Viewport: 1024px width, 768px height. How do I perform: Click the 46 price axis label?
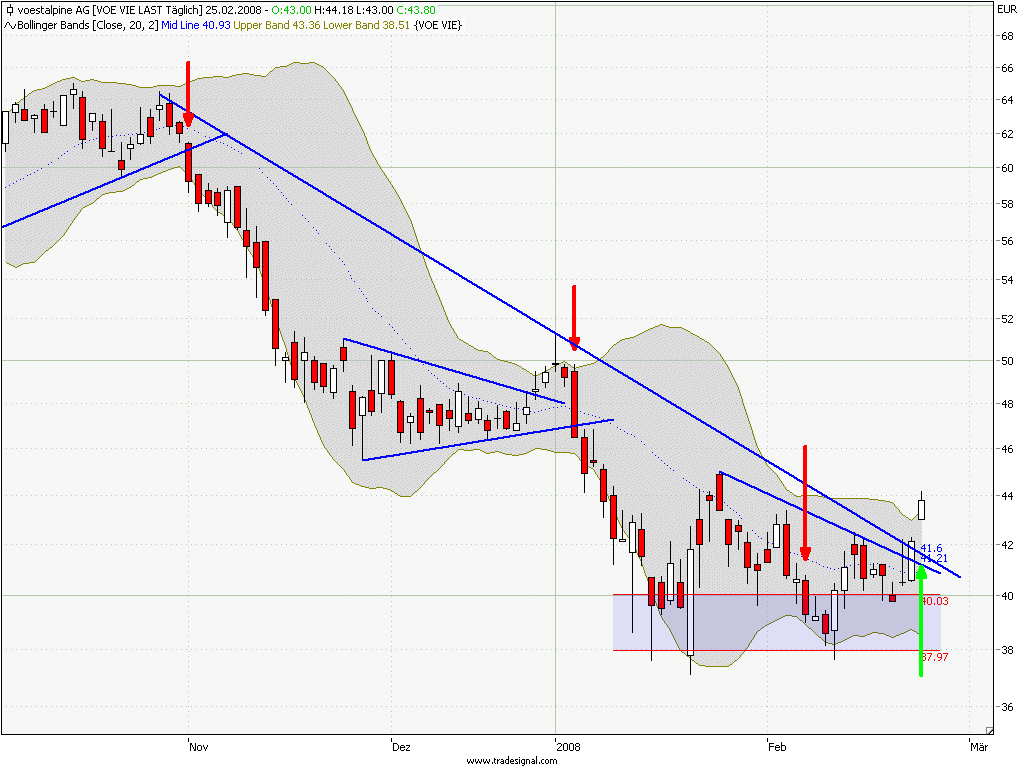pos(1007,449)
